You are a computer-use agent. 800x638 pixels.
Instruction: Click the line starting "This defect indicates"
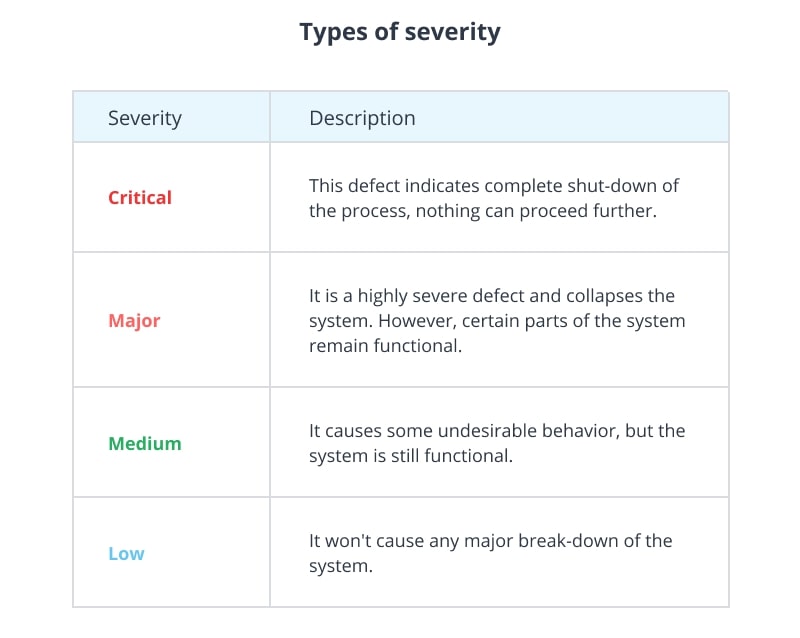(x=494, y=186)
